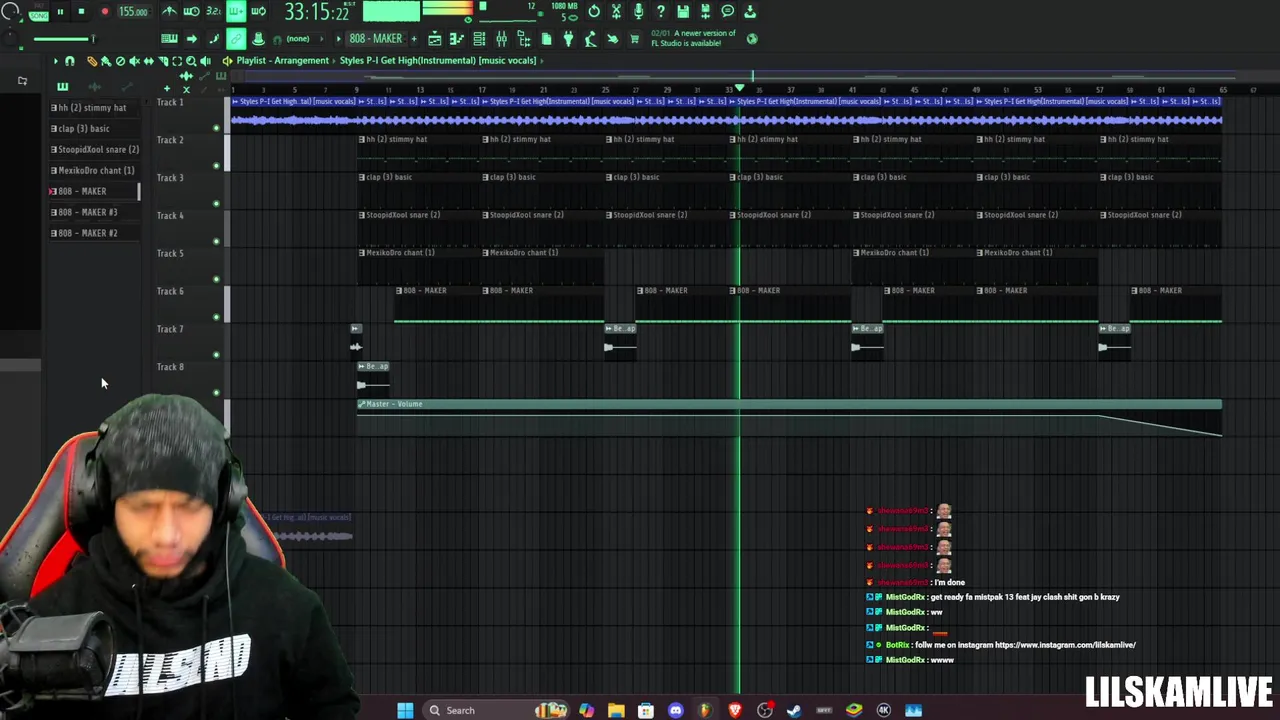Open the audio editor scissors icon

coord(616,12)
